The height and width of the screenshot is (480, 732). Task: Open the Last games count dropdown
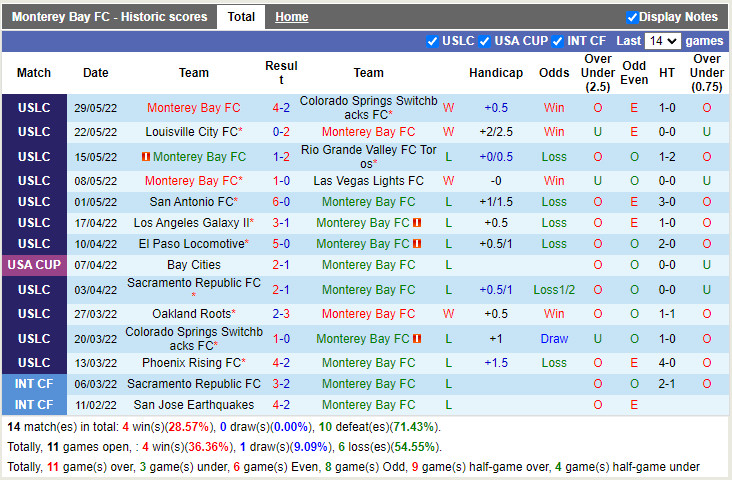click(662, 41)
